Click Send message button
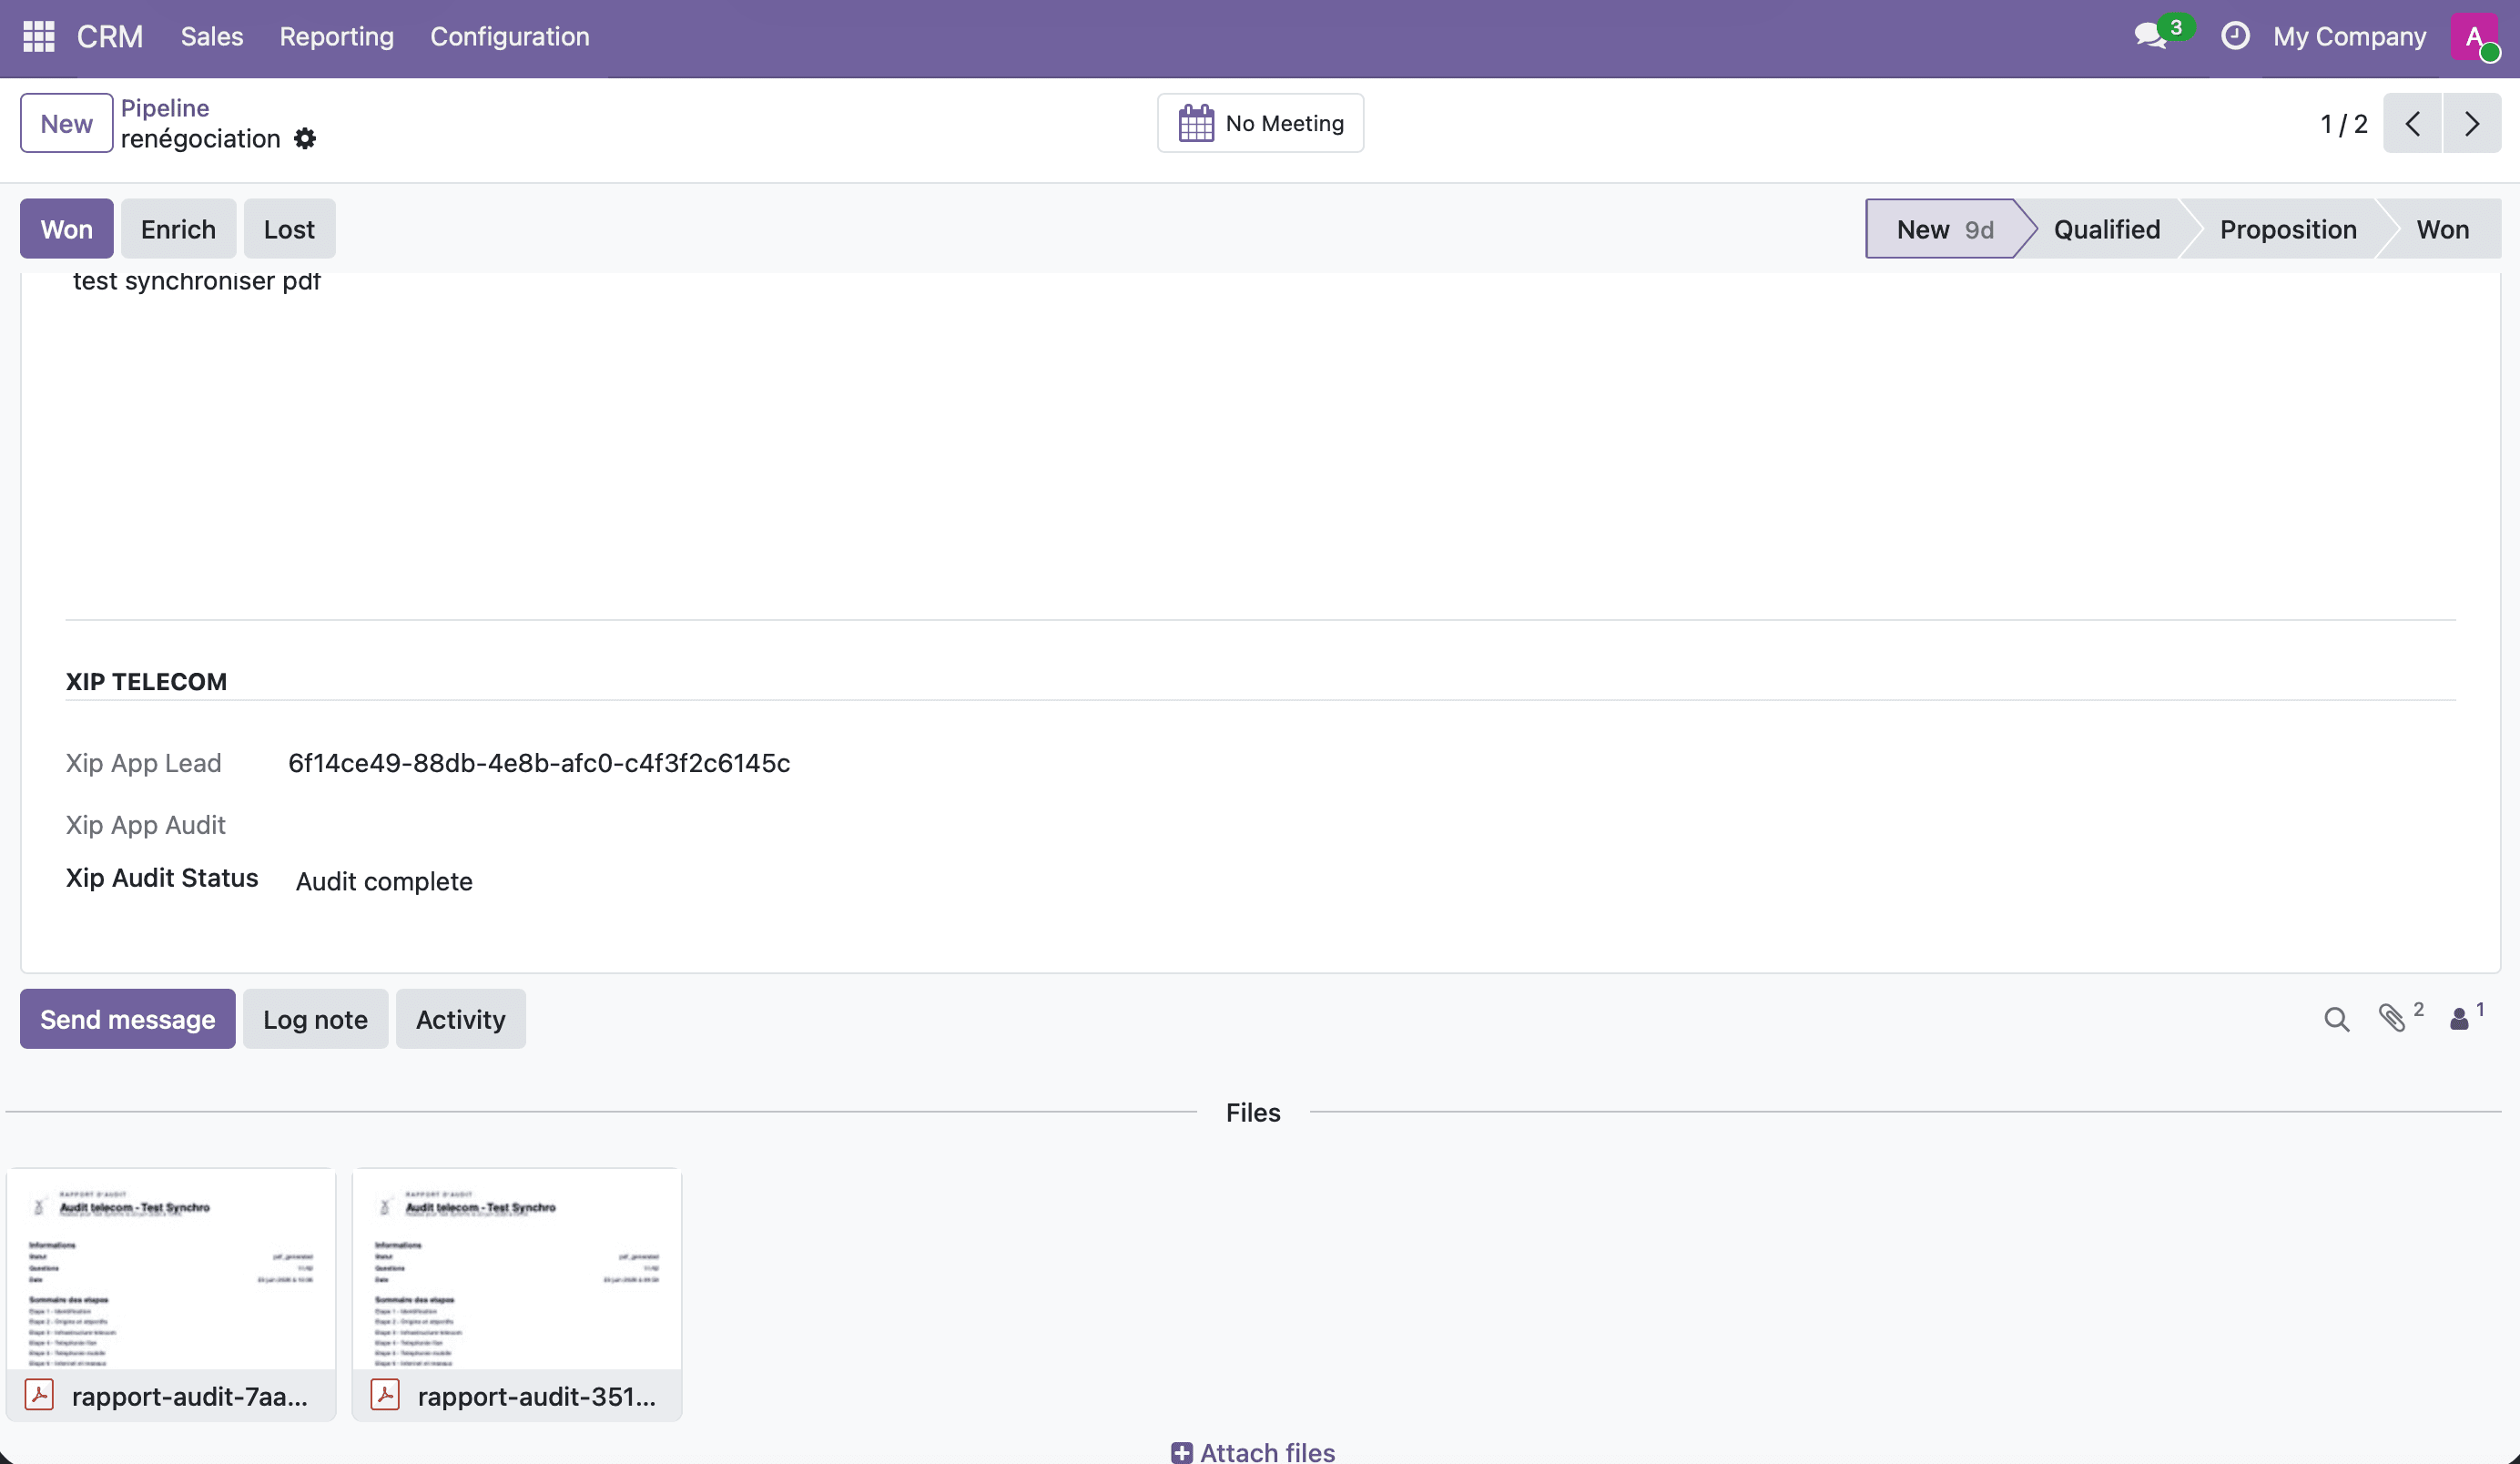 pos(128,1019)
